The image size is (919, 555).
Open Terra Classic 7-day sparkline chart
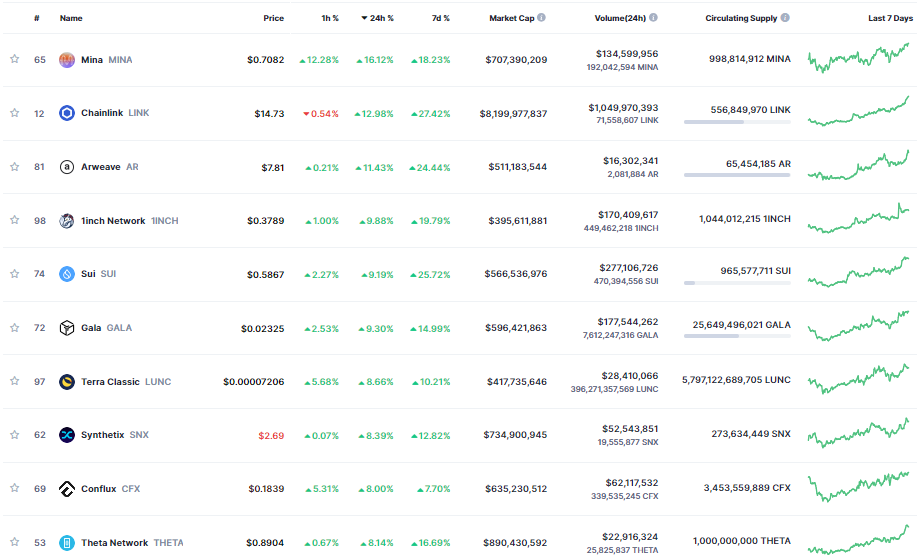coord(859,379)
